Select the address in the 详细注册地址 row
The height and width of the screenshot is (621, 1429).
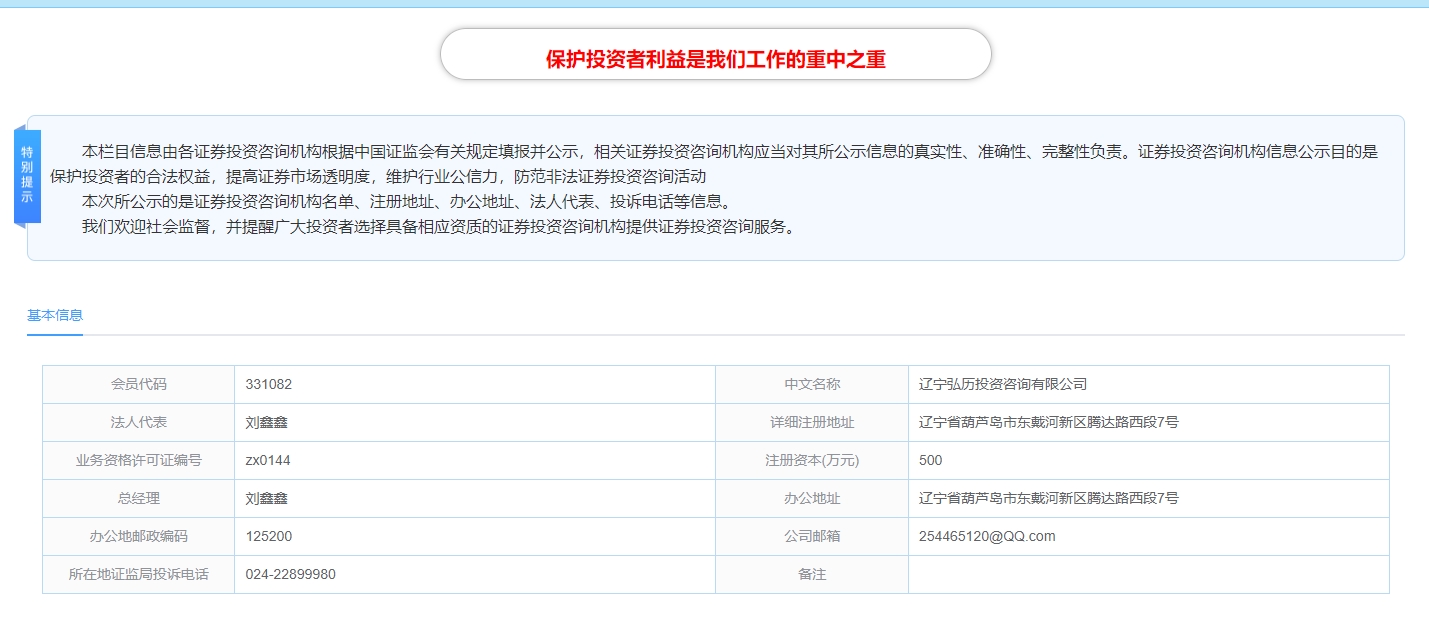[1049, 422]
